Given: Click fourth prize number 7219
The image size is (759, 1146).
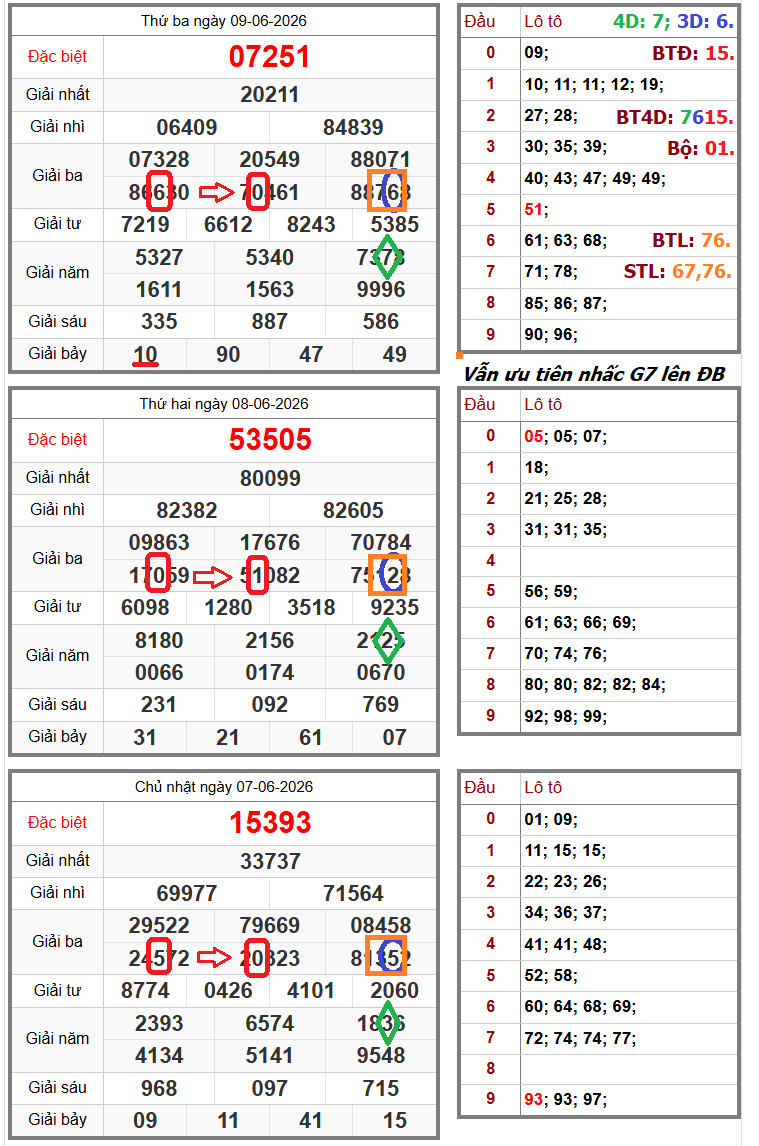Looking at the screenshot, I should pyautogui.click(x=145, y=224).
